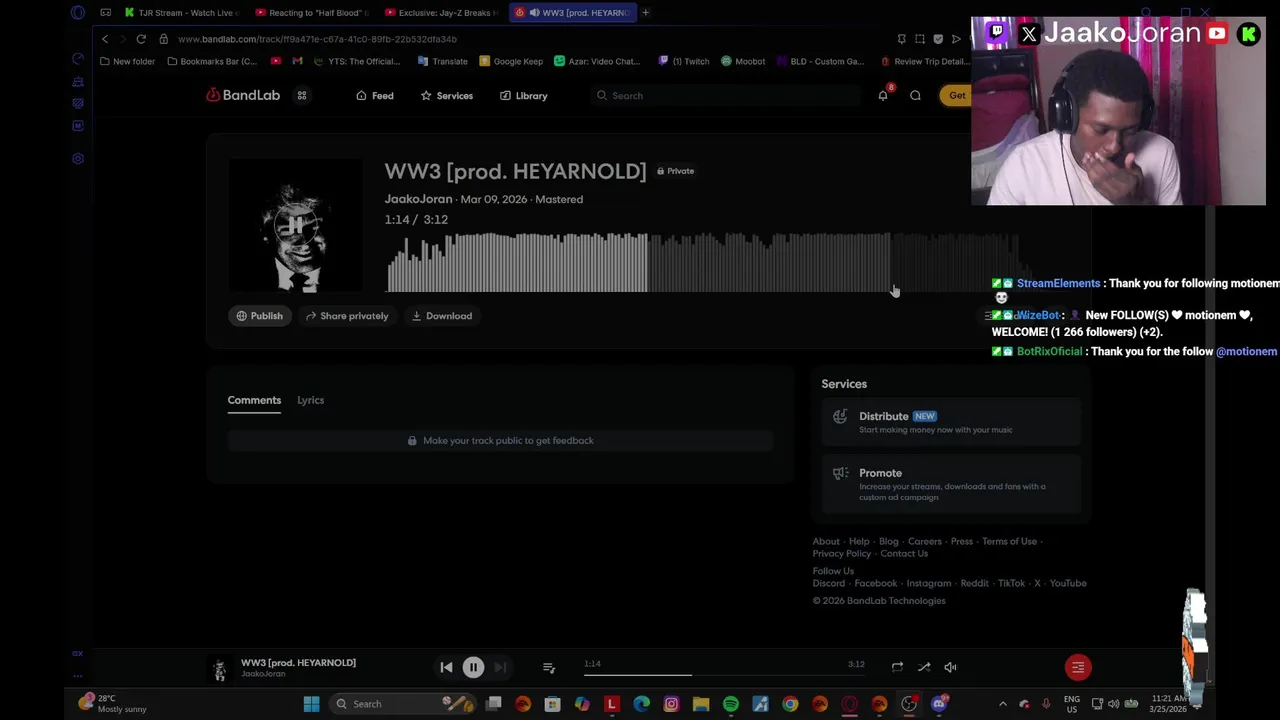Open the BandLab home logo
Viewport: 1280px width, 720px height.
[x=243, y=95]
